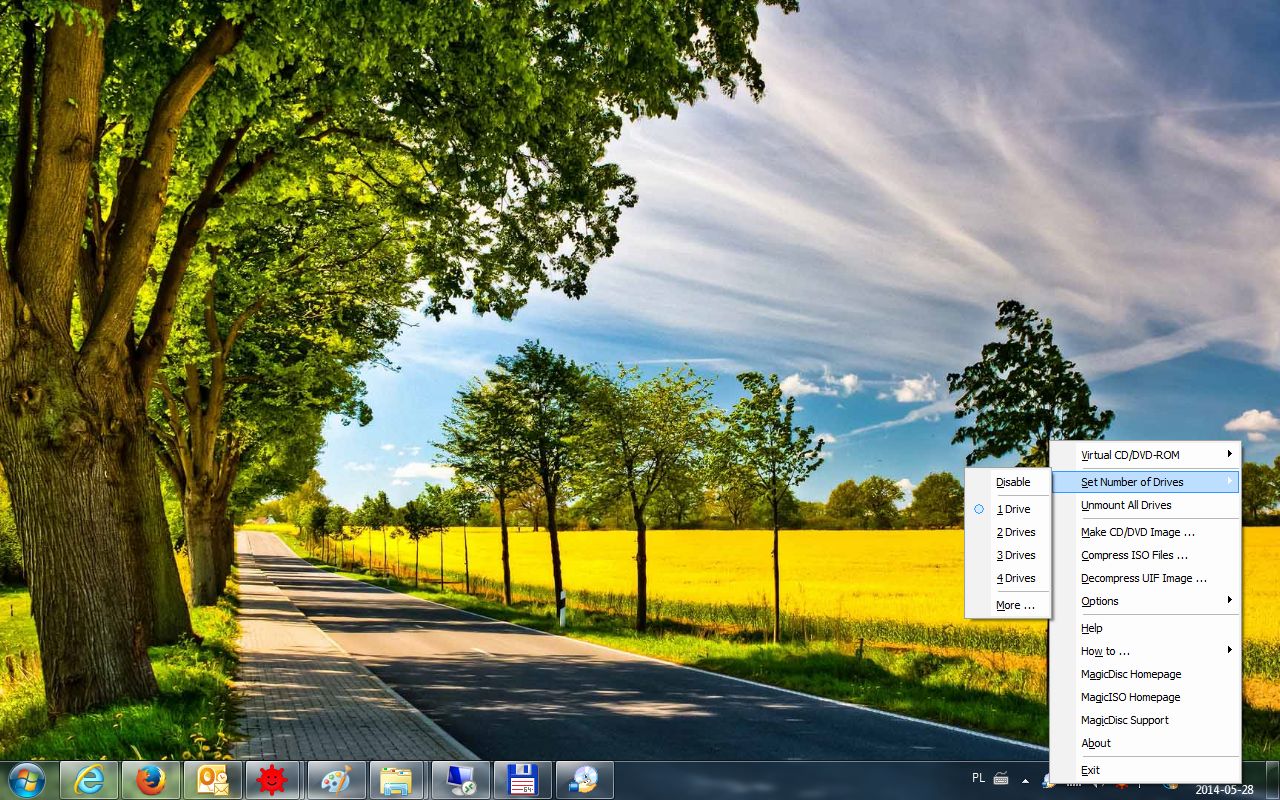Open the About entry
This screenshot has width=1280, height=800.
(x=1145, y=743)
